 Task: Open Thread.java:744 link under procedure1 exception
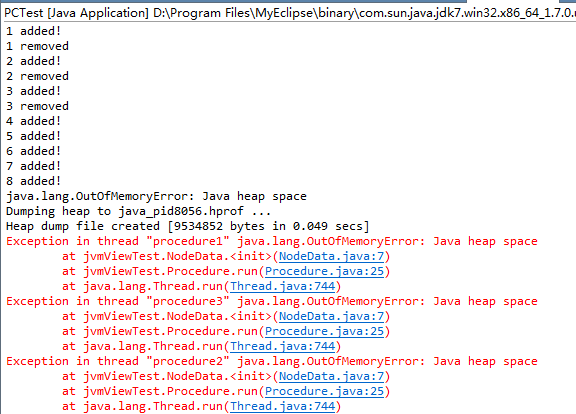(283, 286)
